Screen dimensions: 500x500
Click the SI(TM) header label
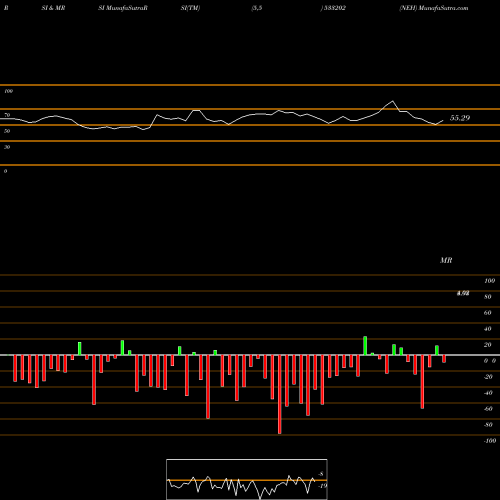[190, 8]
